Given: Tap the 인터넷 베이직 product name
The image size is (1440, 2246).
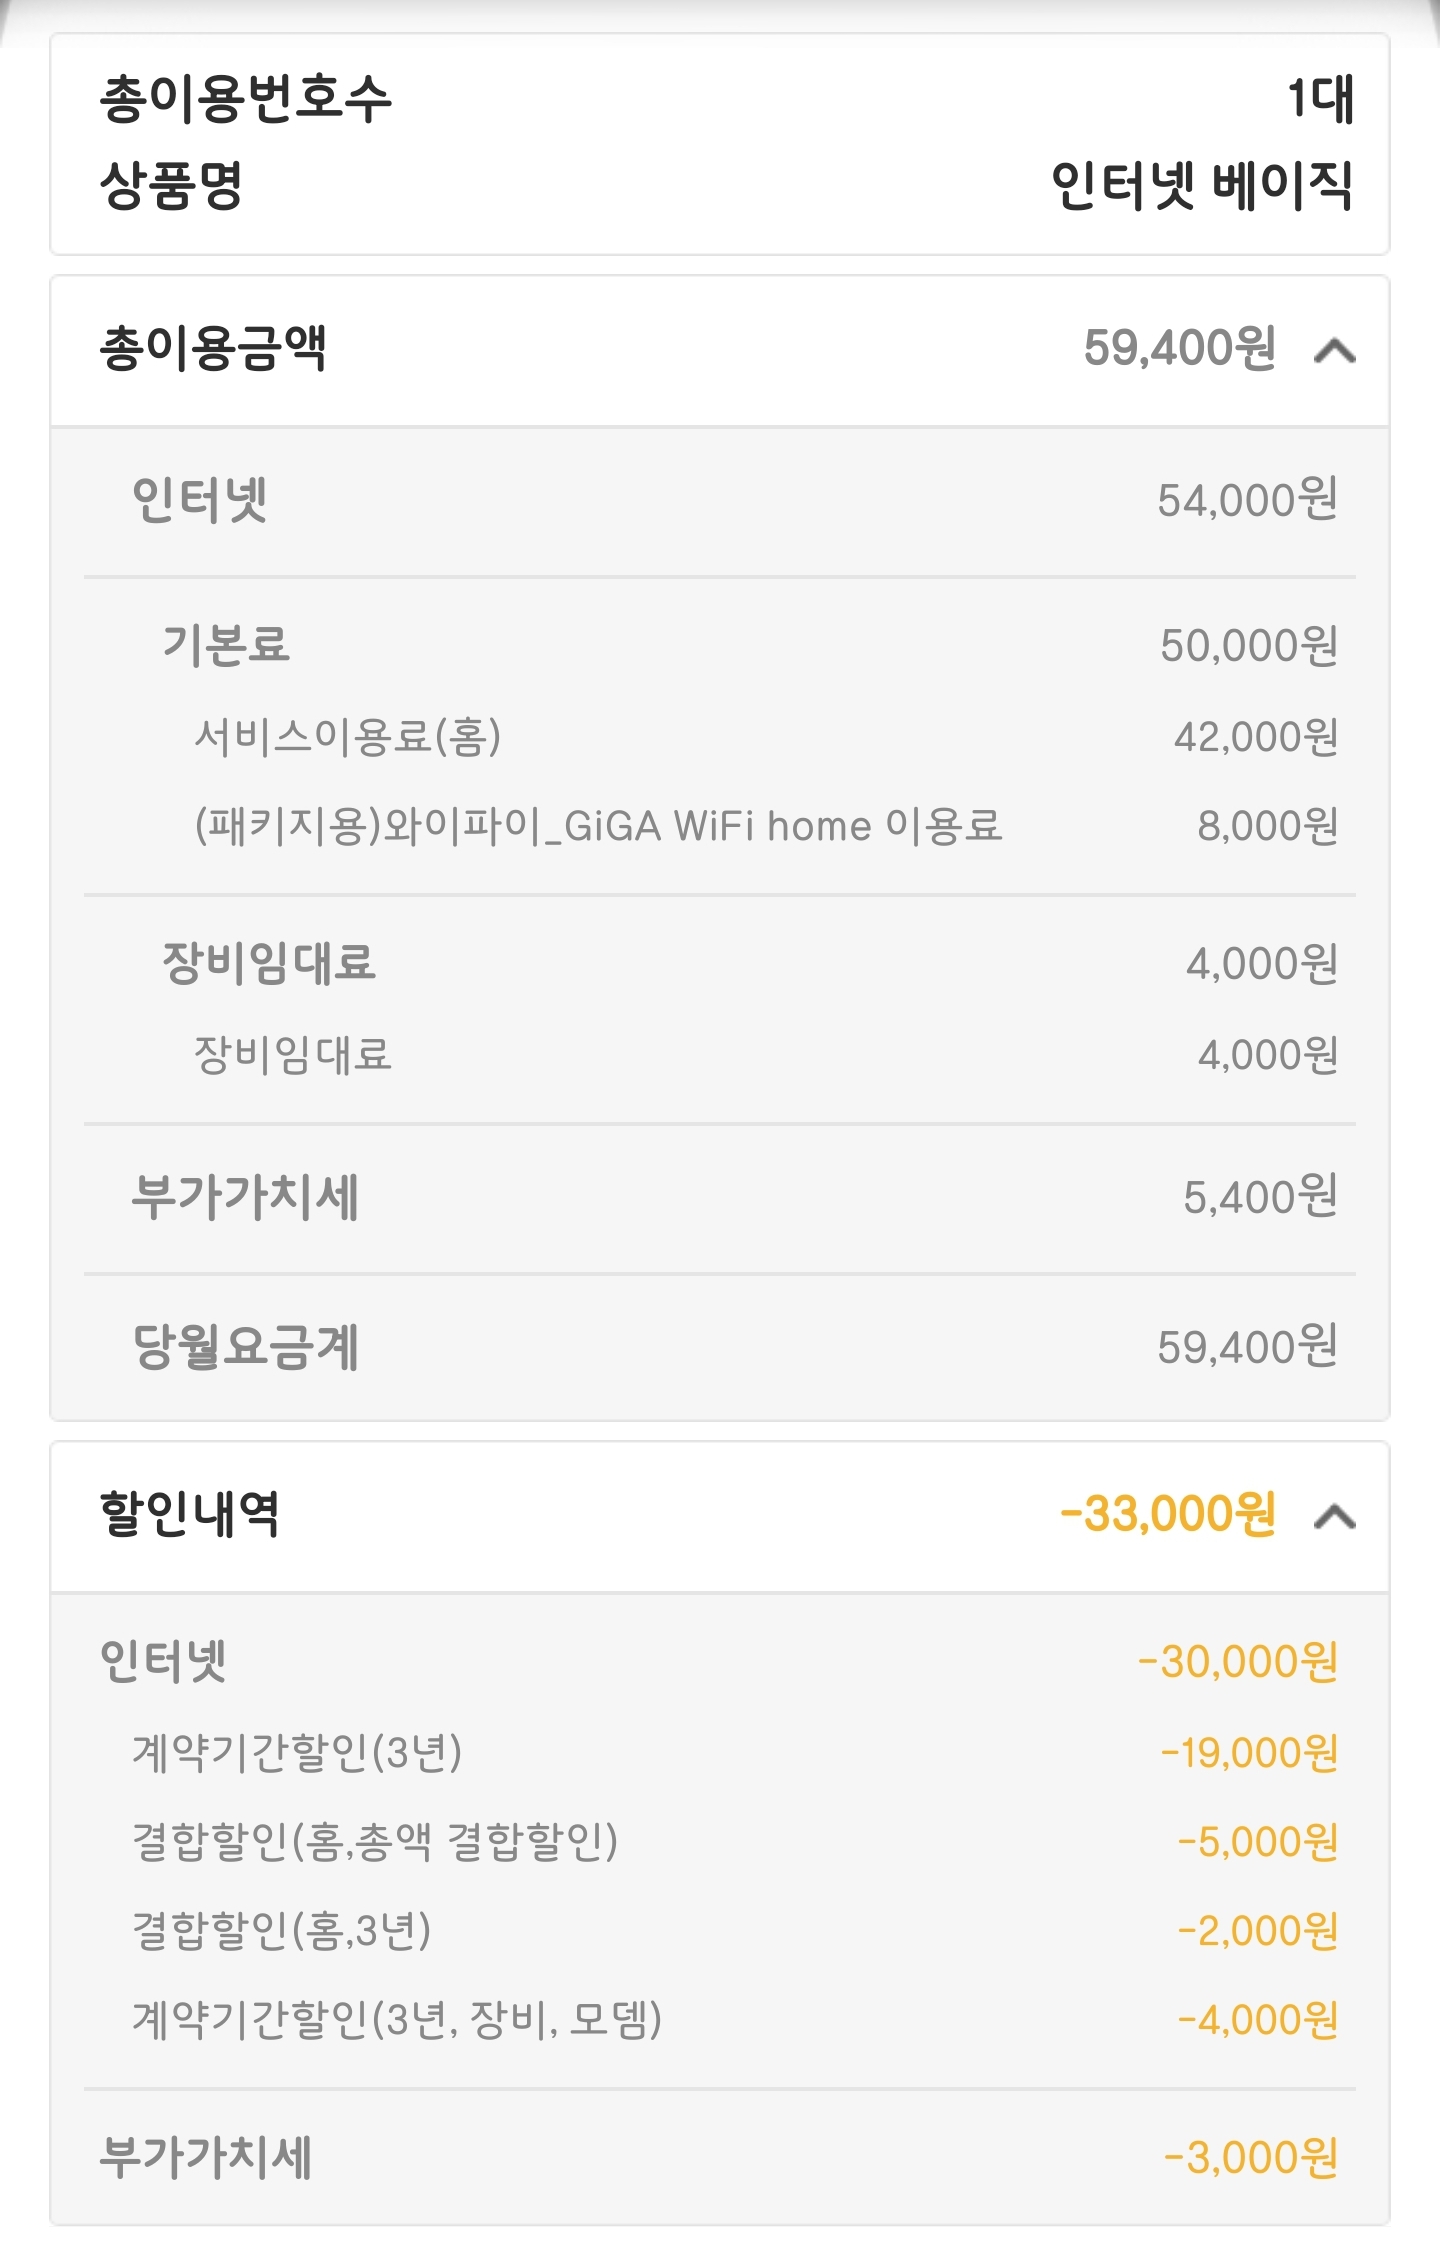Looking at the screenshot, I should coord(1201,186).
